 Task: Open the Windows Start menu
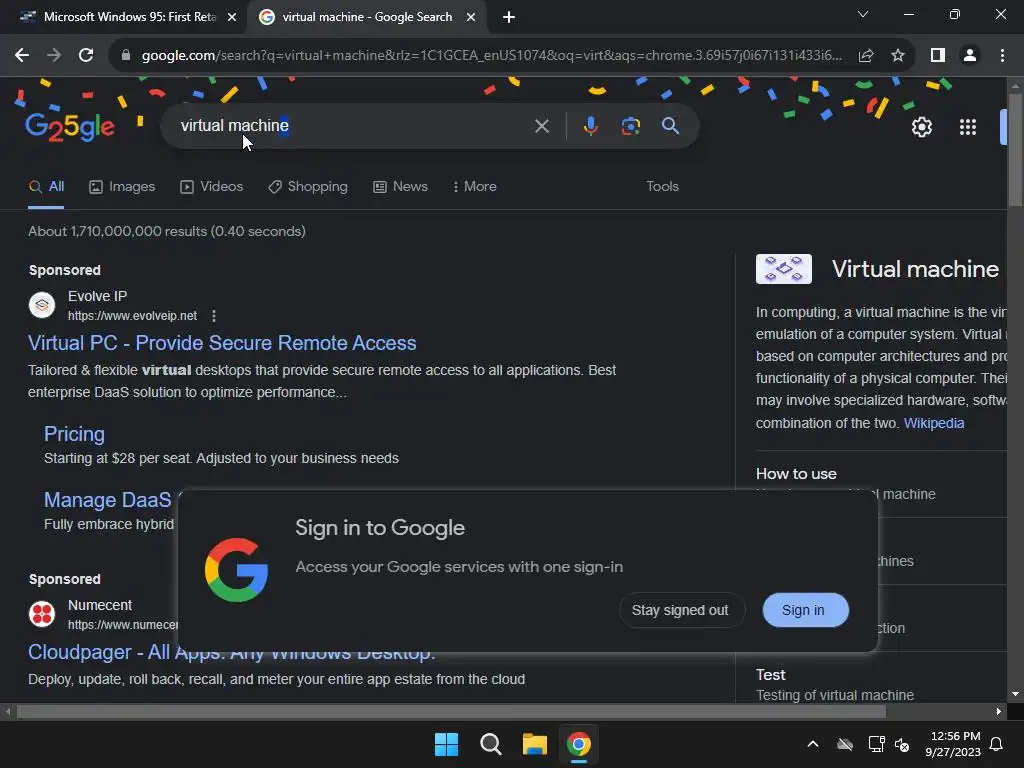447,744
